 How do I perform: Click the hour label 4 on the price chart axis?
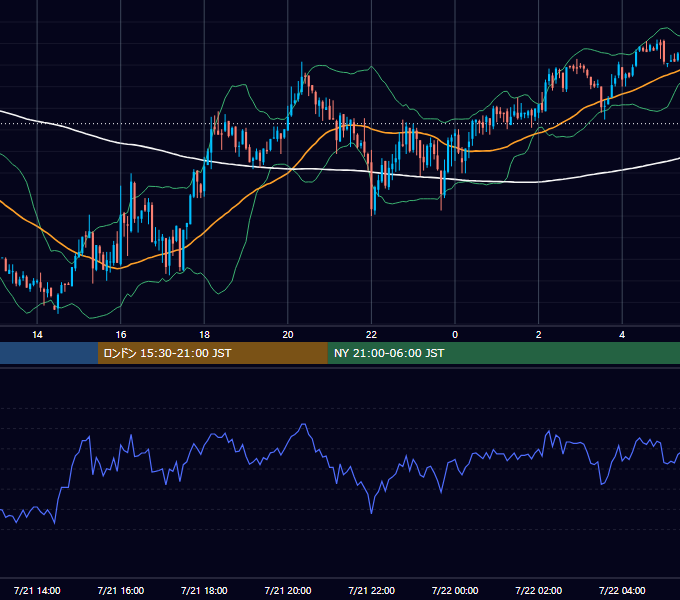click(622, 335)
